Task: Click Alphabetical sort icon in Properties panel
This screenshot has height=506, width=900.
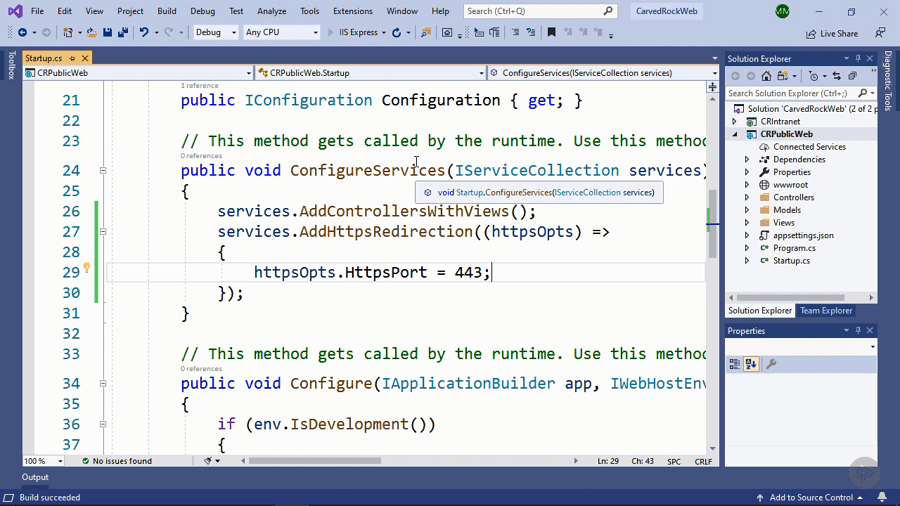Action: coord(751,364)
